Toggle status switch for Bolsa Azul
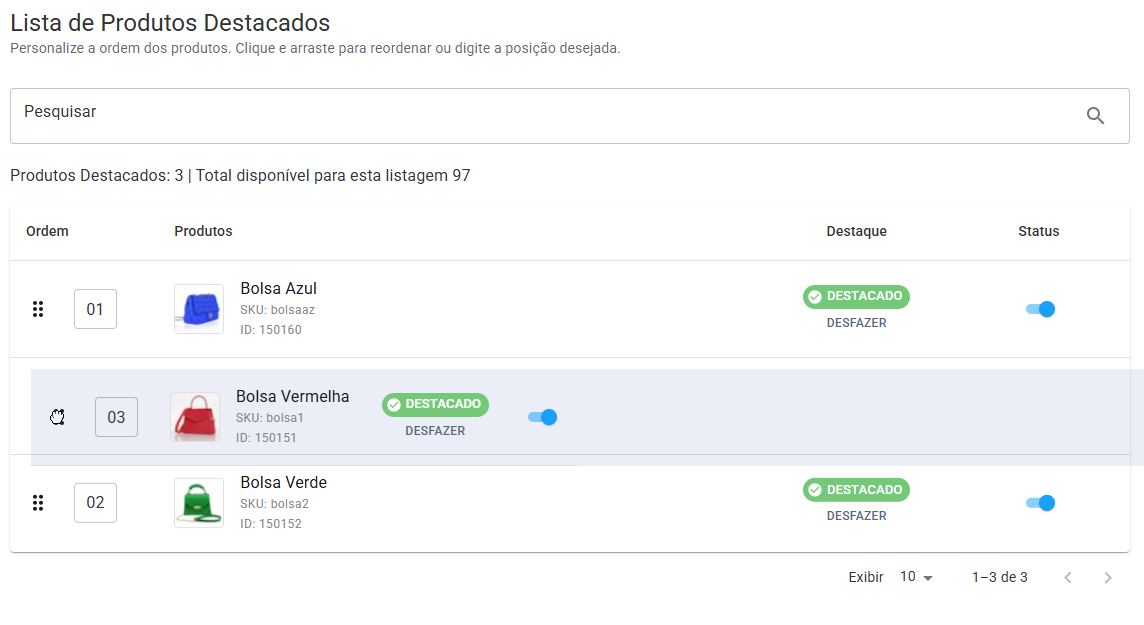1144x625 pixels. (1040, 309)
